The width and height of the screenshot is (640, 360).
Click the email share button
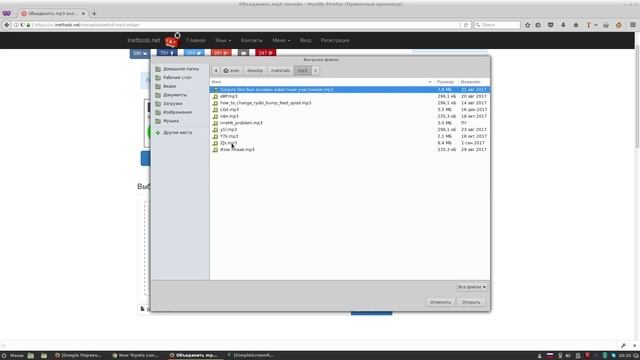[x=244, y=53]
